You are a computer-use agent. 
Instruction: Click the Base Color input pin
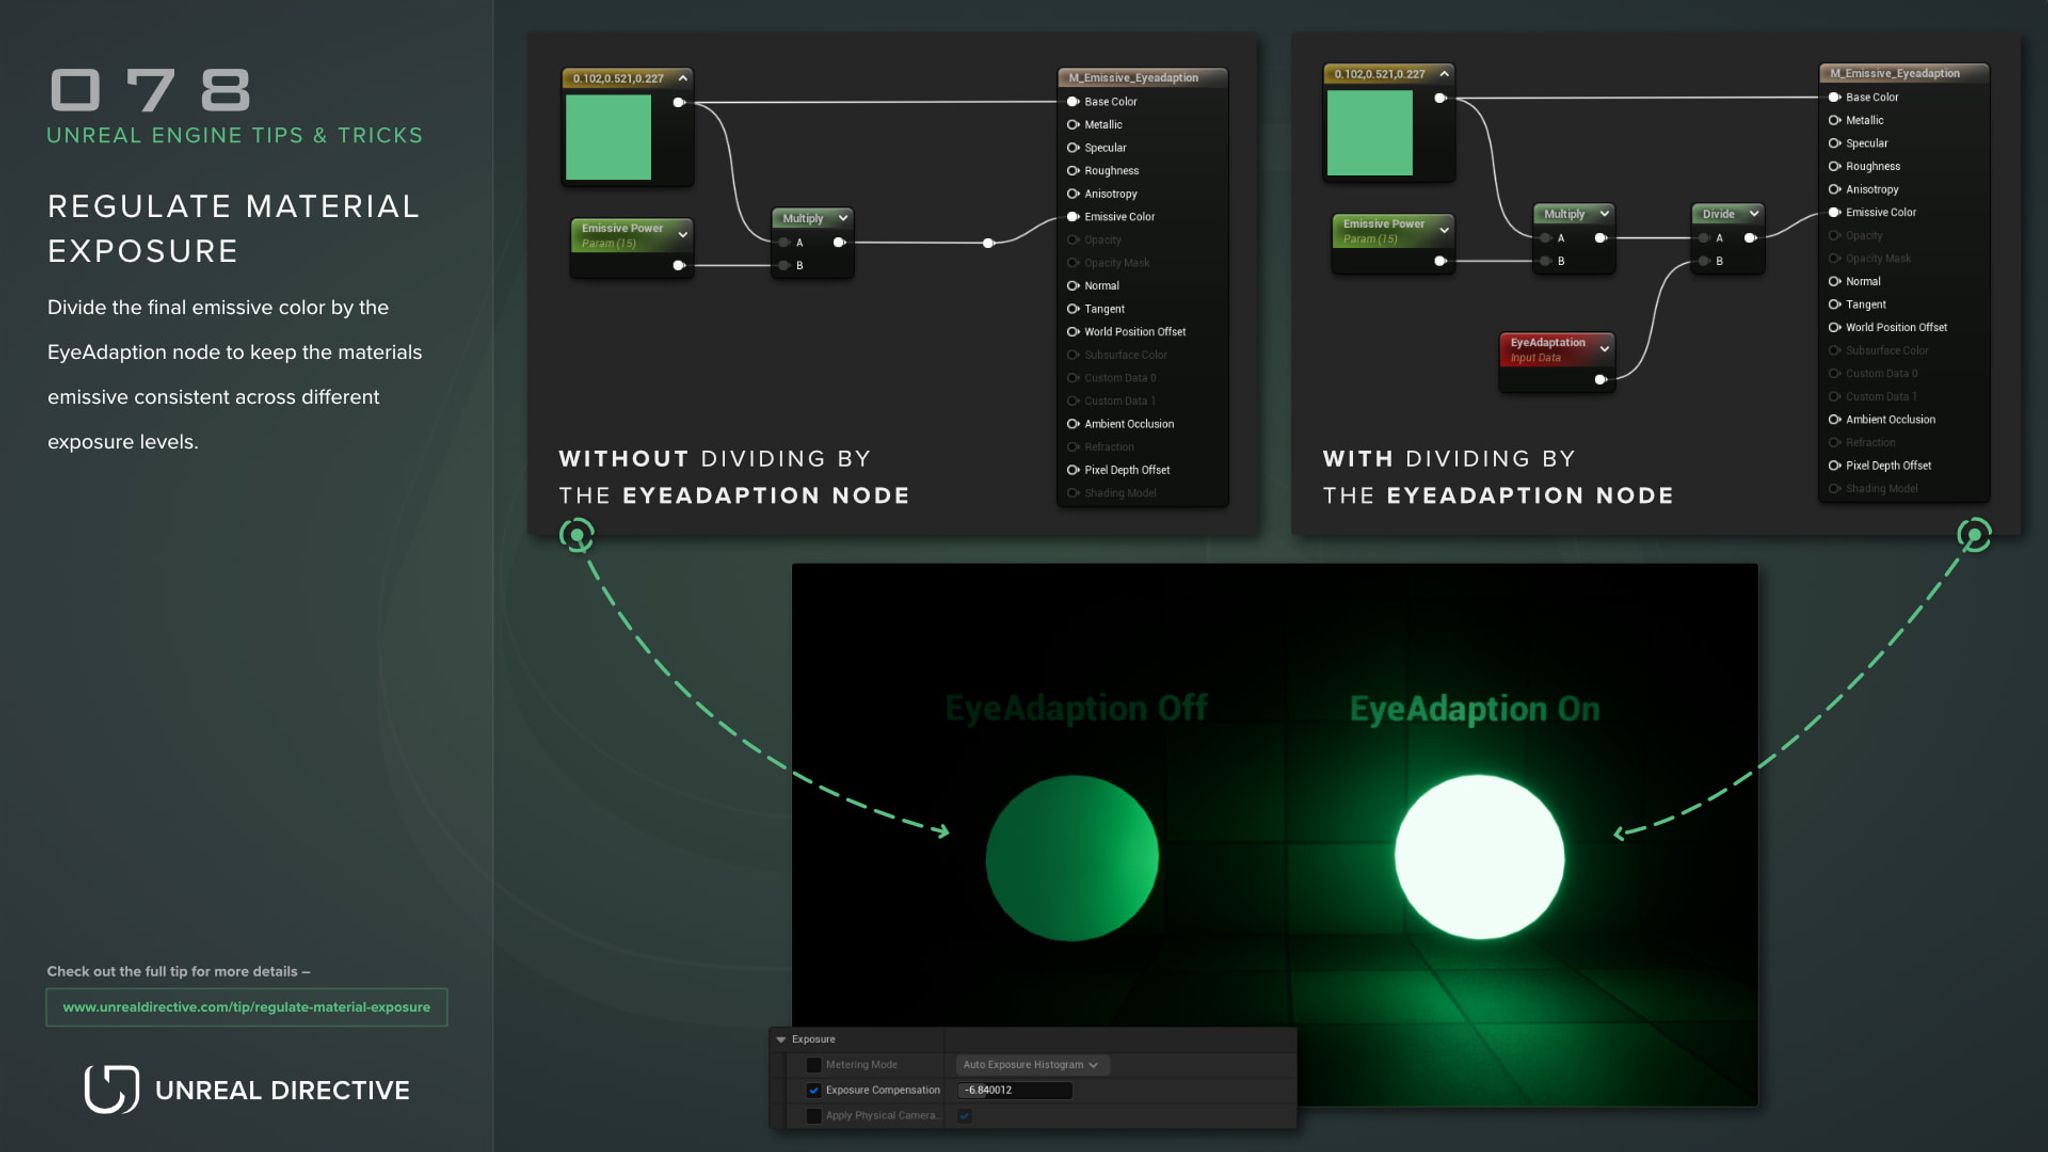[x=1074, y=101]
